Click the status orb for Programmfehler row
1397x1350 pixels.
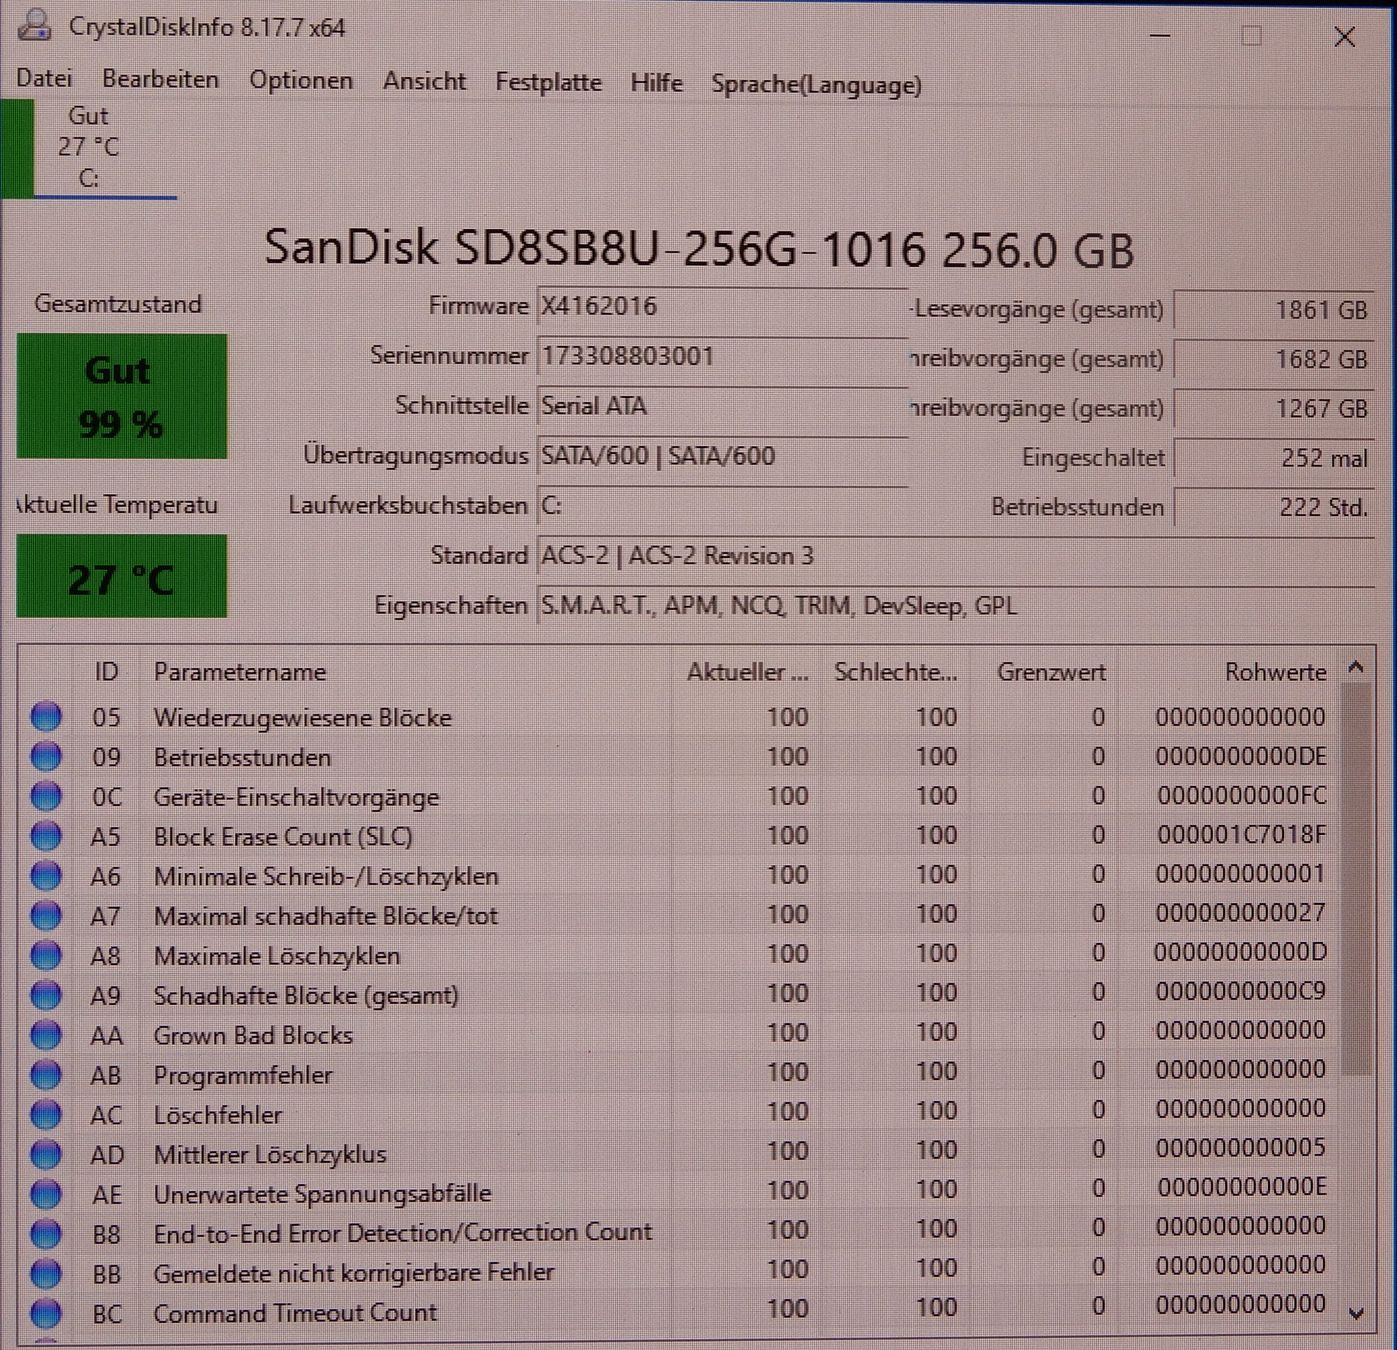point(46,1074)
